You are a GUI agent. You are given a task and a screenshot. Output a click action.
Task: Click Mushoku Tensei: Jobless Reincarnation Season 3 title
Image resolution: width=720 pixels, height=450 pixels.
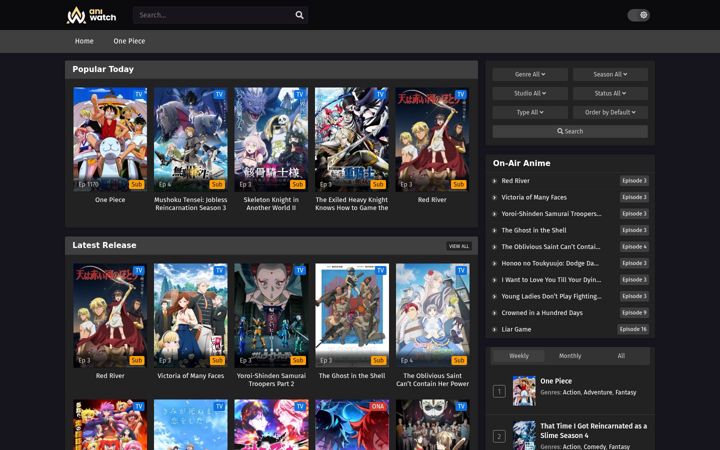click(x=191, y=204)
